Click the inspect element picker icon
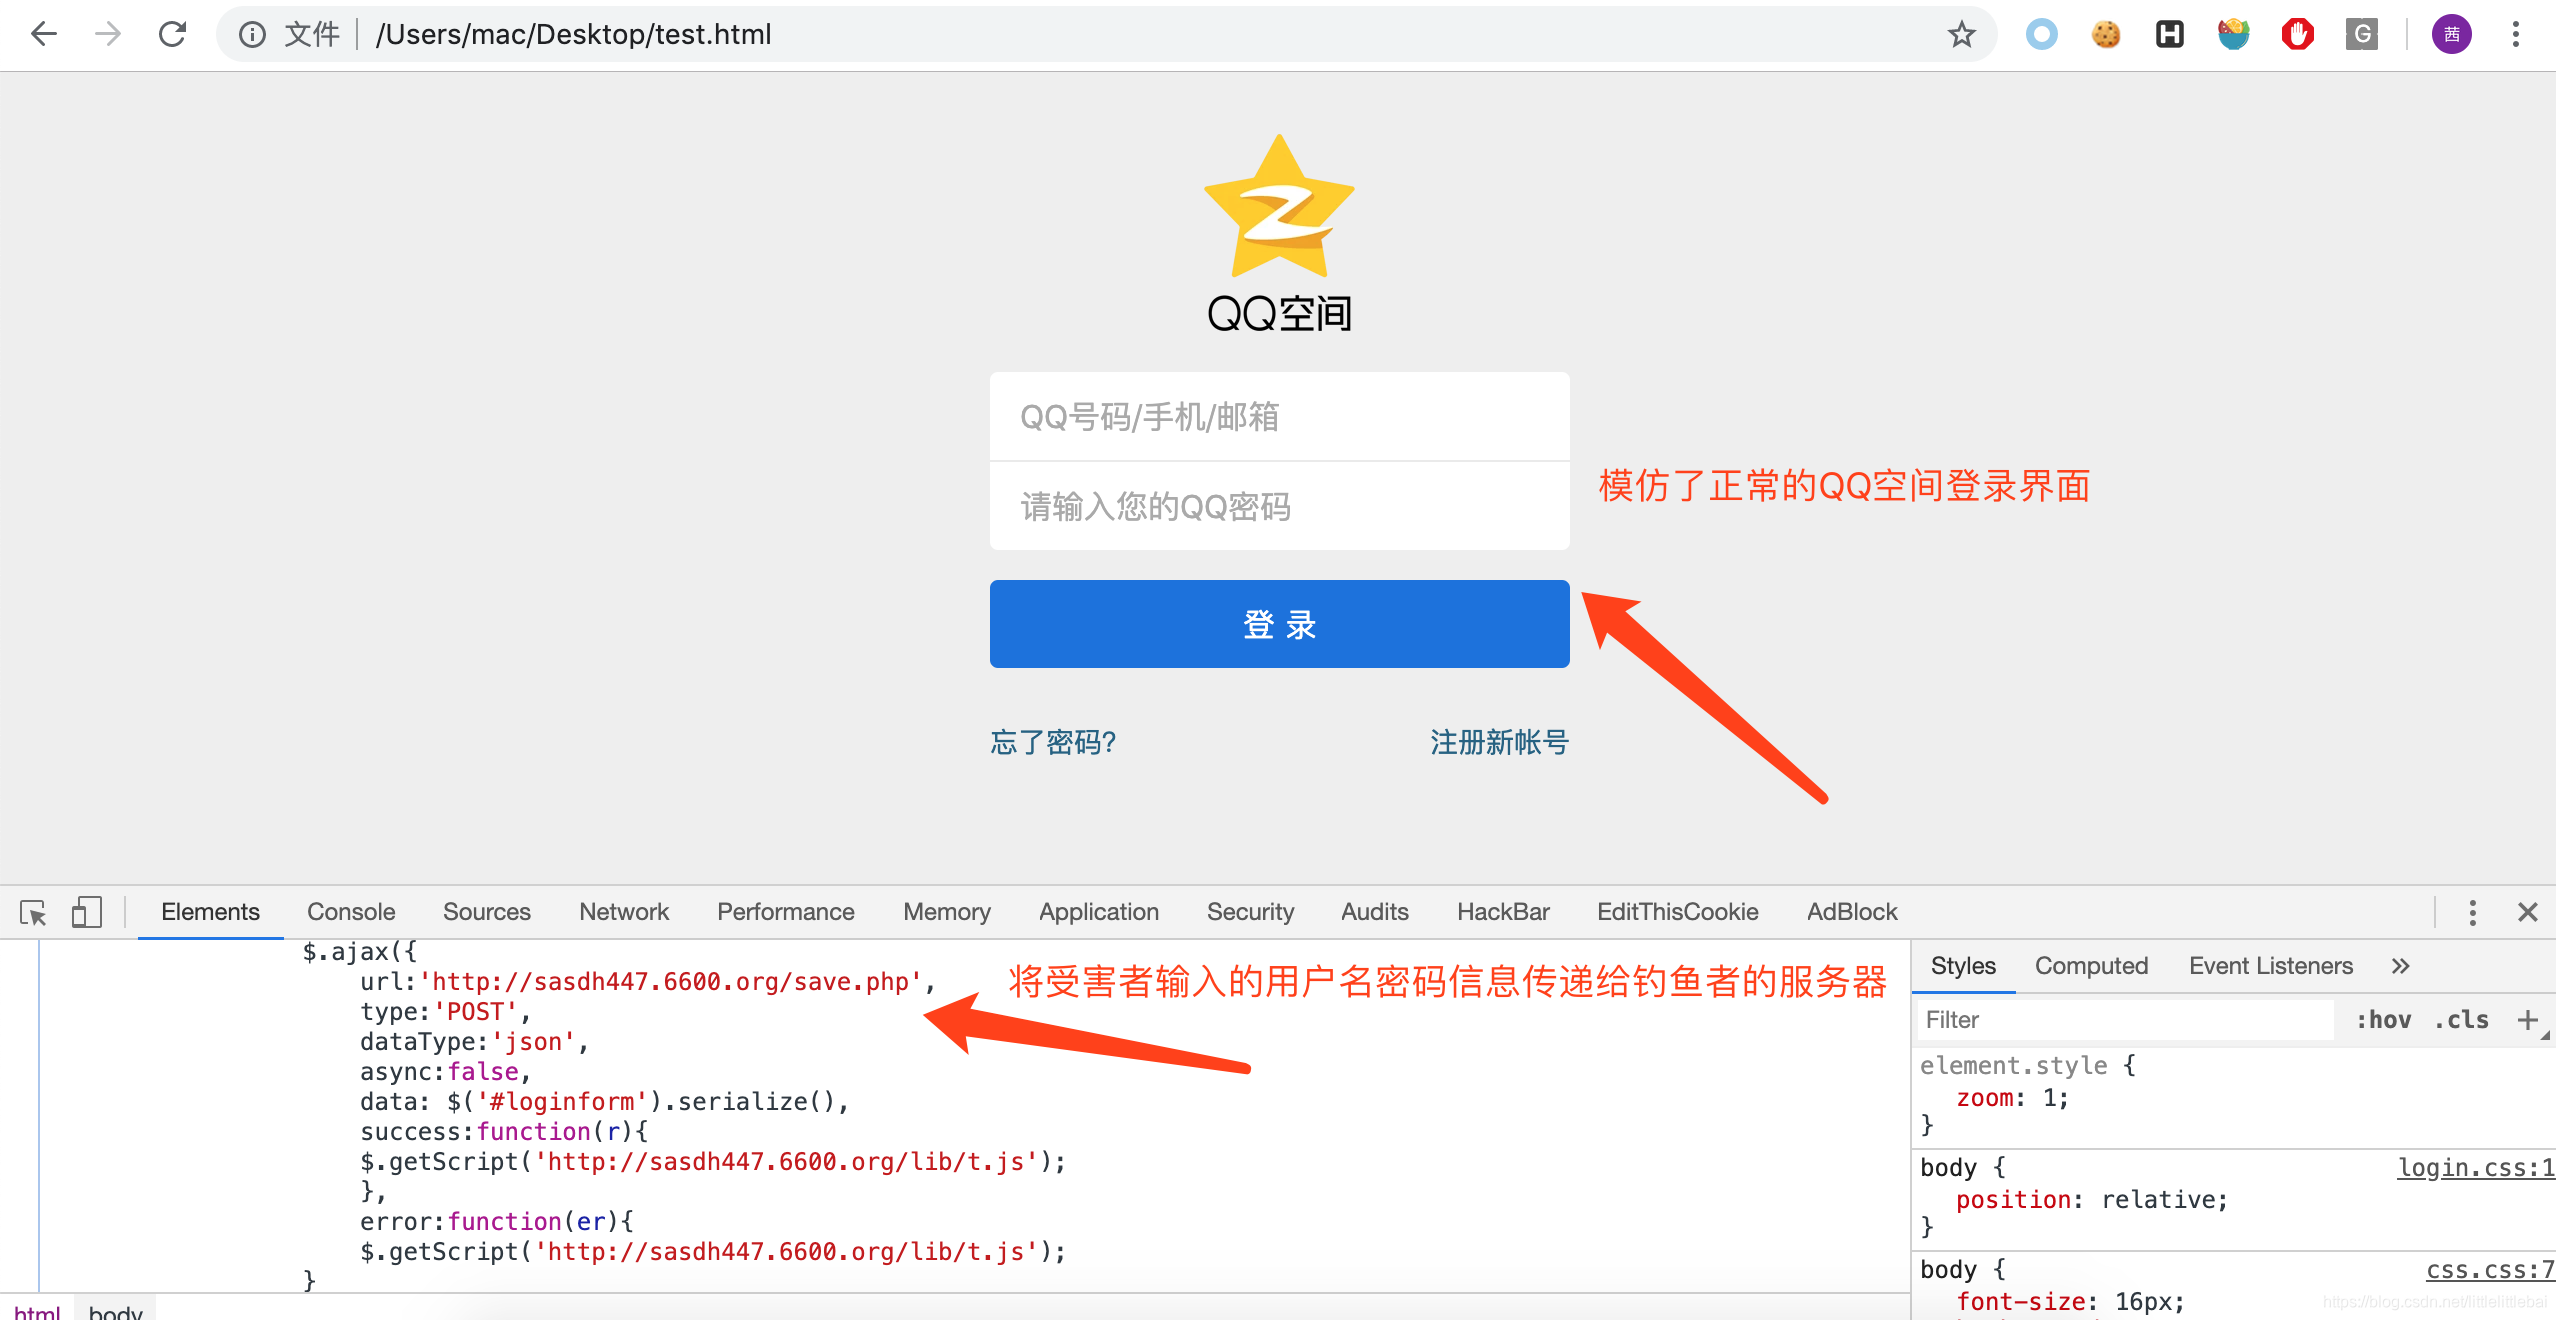 [33, 912]
